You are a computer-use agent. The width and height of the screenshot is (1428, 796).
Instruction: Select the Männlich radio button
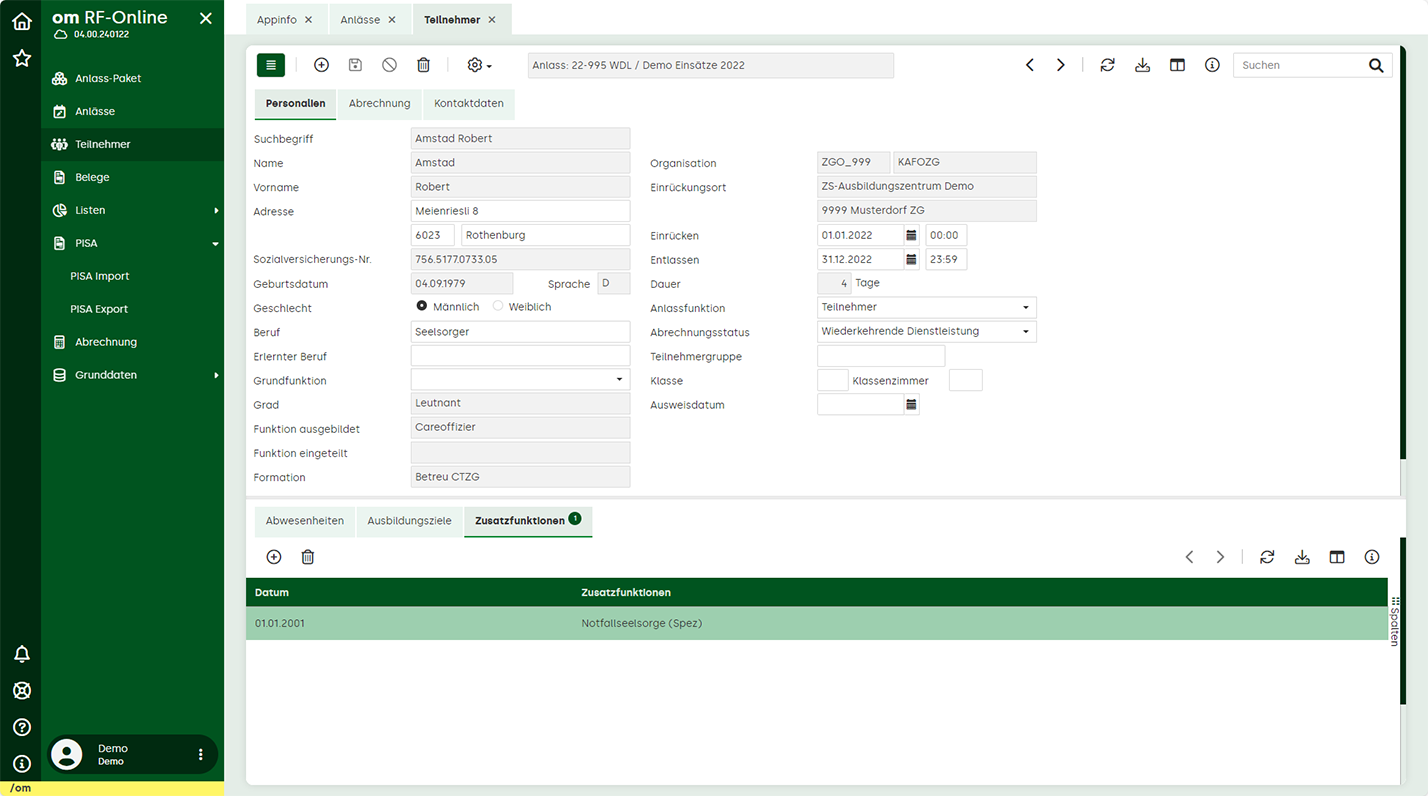(x=422, y=307)
